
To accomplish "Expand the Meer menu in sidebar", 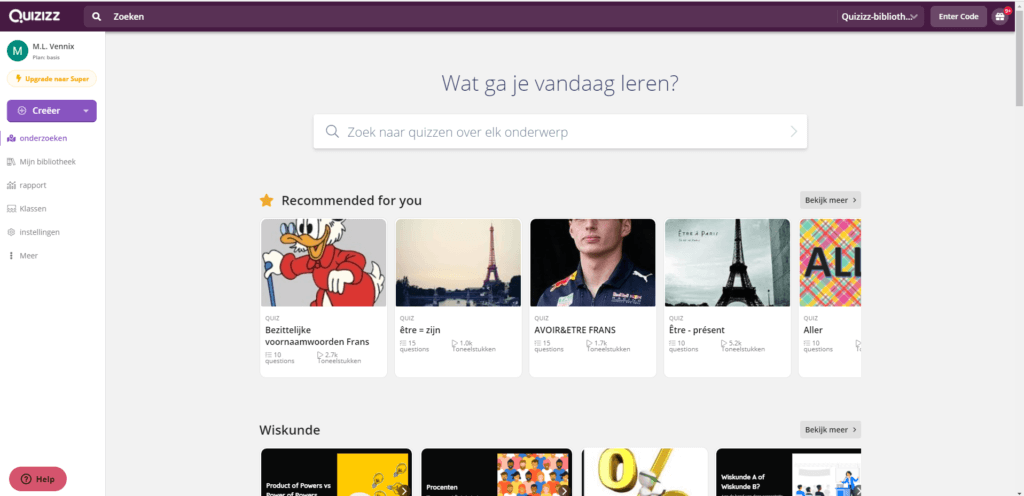I will tap(28, 255).
